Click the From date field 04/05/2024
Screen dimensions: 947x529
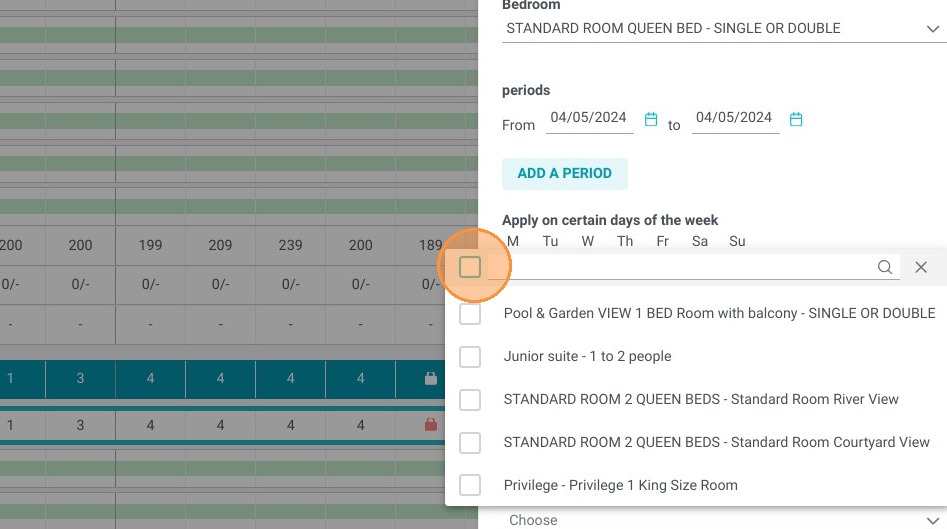click(589, 118)
